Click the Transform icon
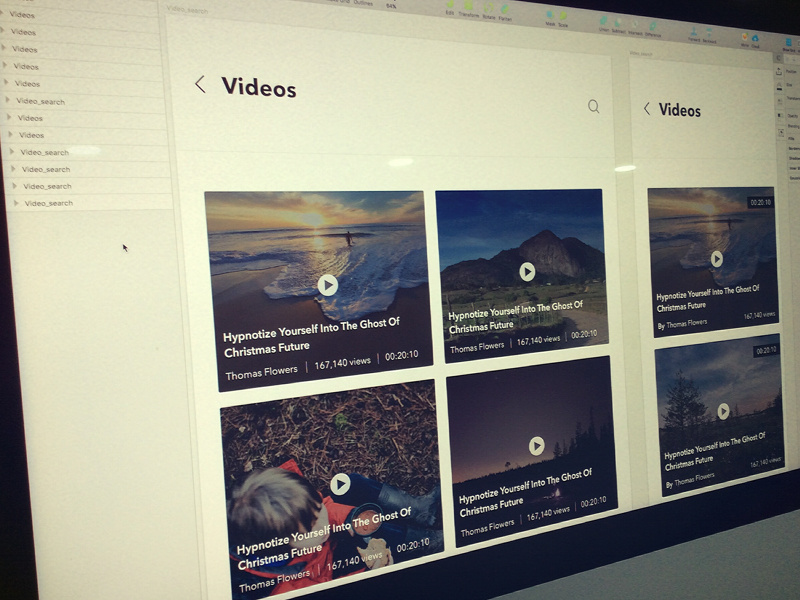Image resolution: width=800 pixels, height=600 pixels. click(x=468, y=7)
